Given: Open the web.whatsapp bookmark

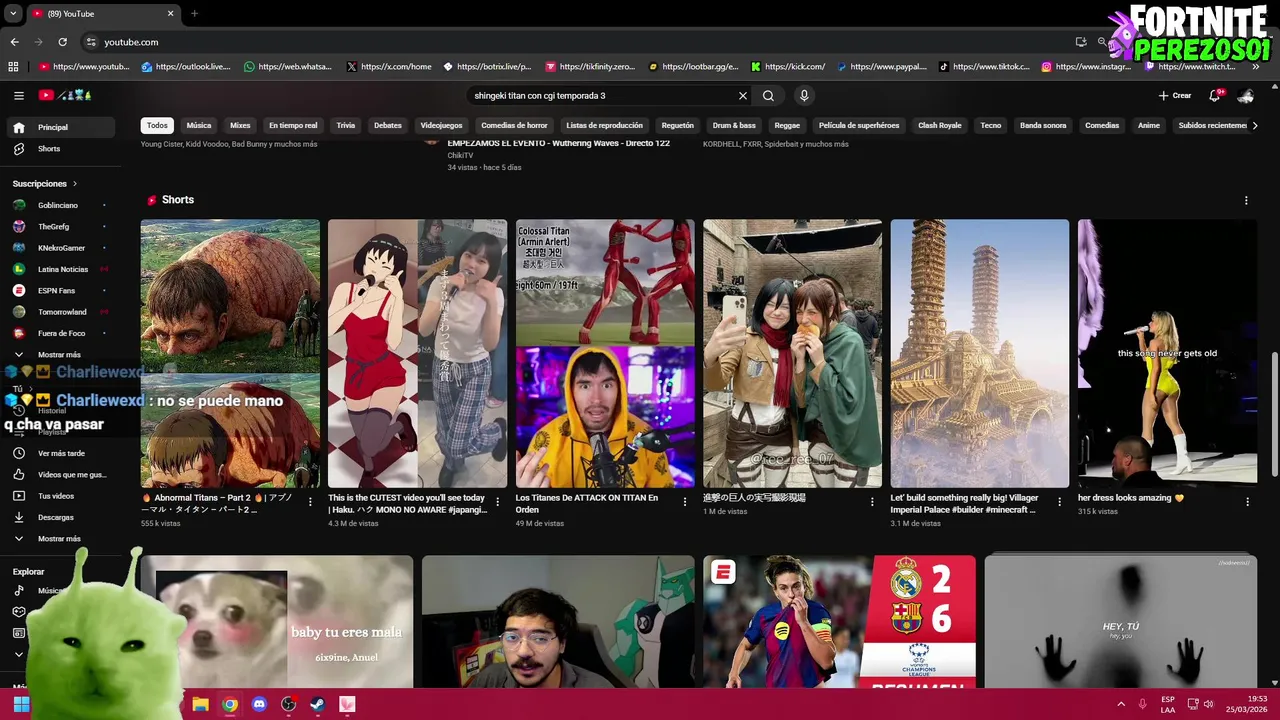Looking at the screenshot, I should coord(287,67).
